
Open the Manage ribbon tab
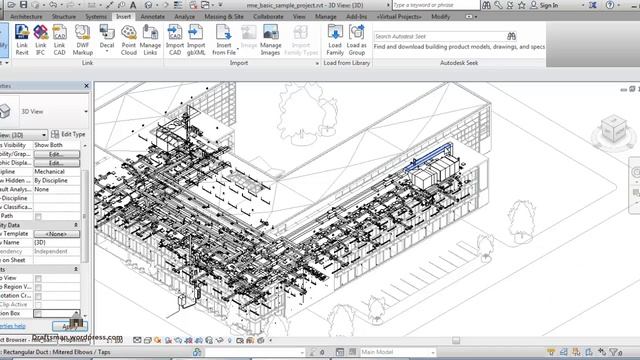326,16
